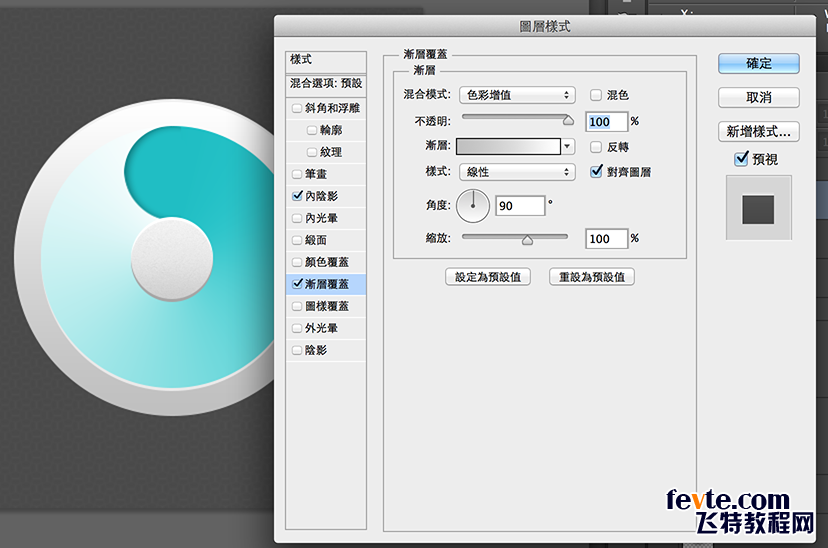Enable the 紋理 texture checkbox
This screenshot has width=828, height=548.
312,153
